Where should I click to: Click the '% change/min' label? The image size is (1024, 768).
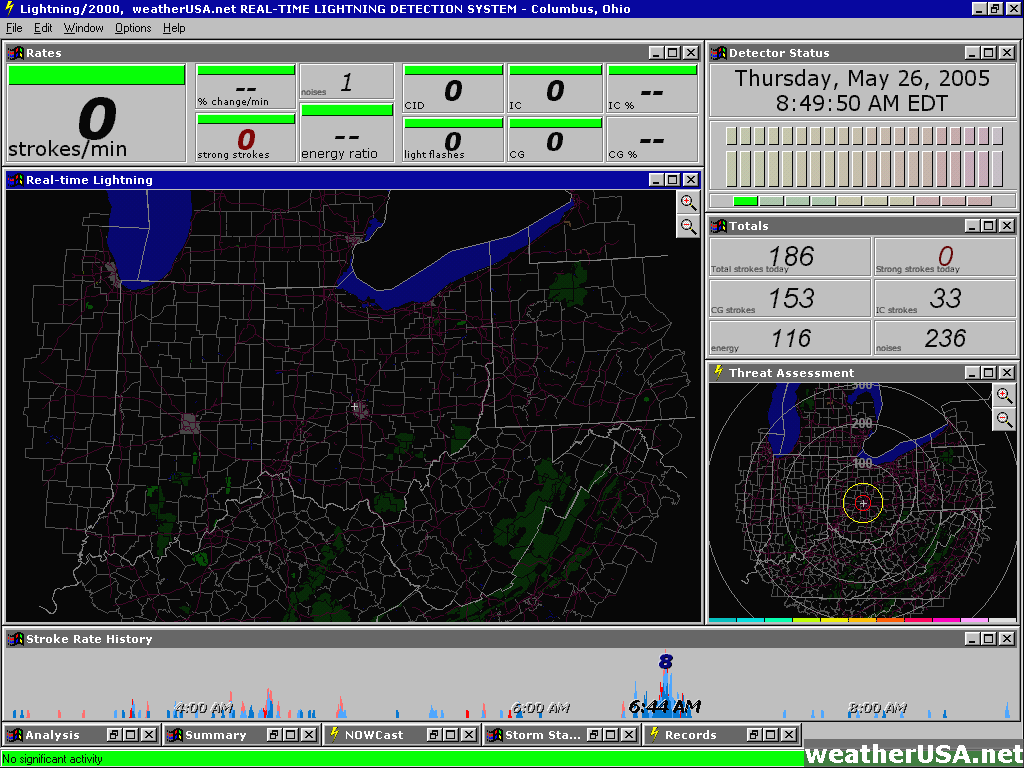point(233,102)
